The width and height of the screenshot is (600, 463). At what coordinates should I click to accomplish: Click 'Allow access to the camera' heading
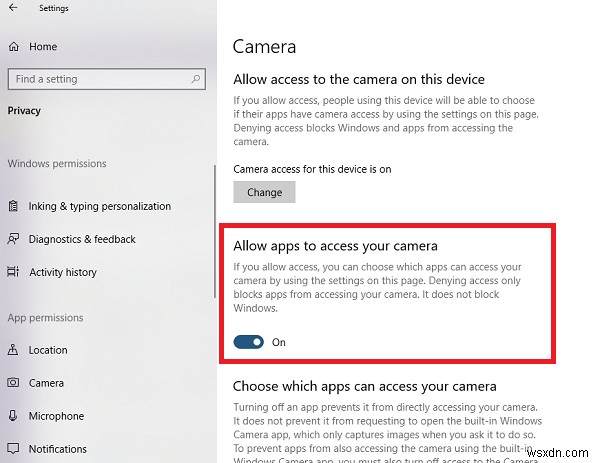[x=358, y=79]
